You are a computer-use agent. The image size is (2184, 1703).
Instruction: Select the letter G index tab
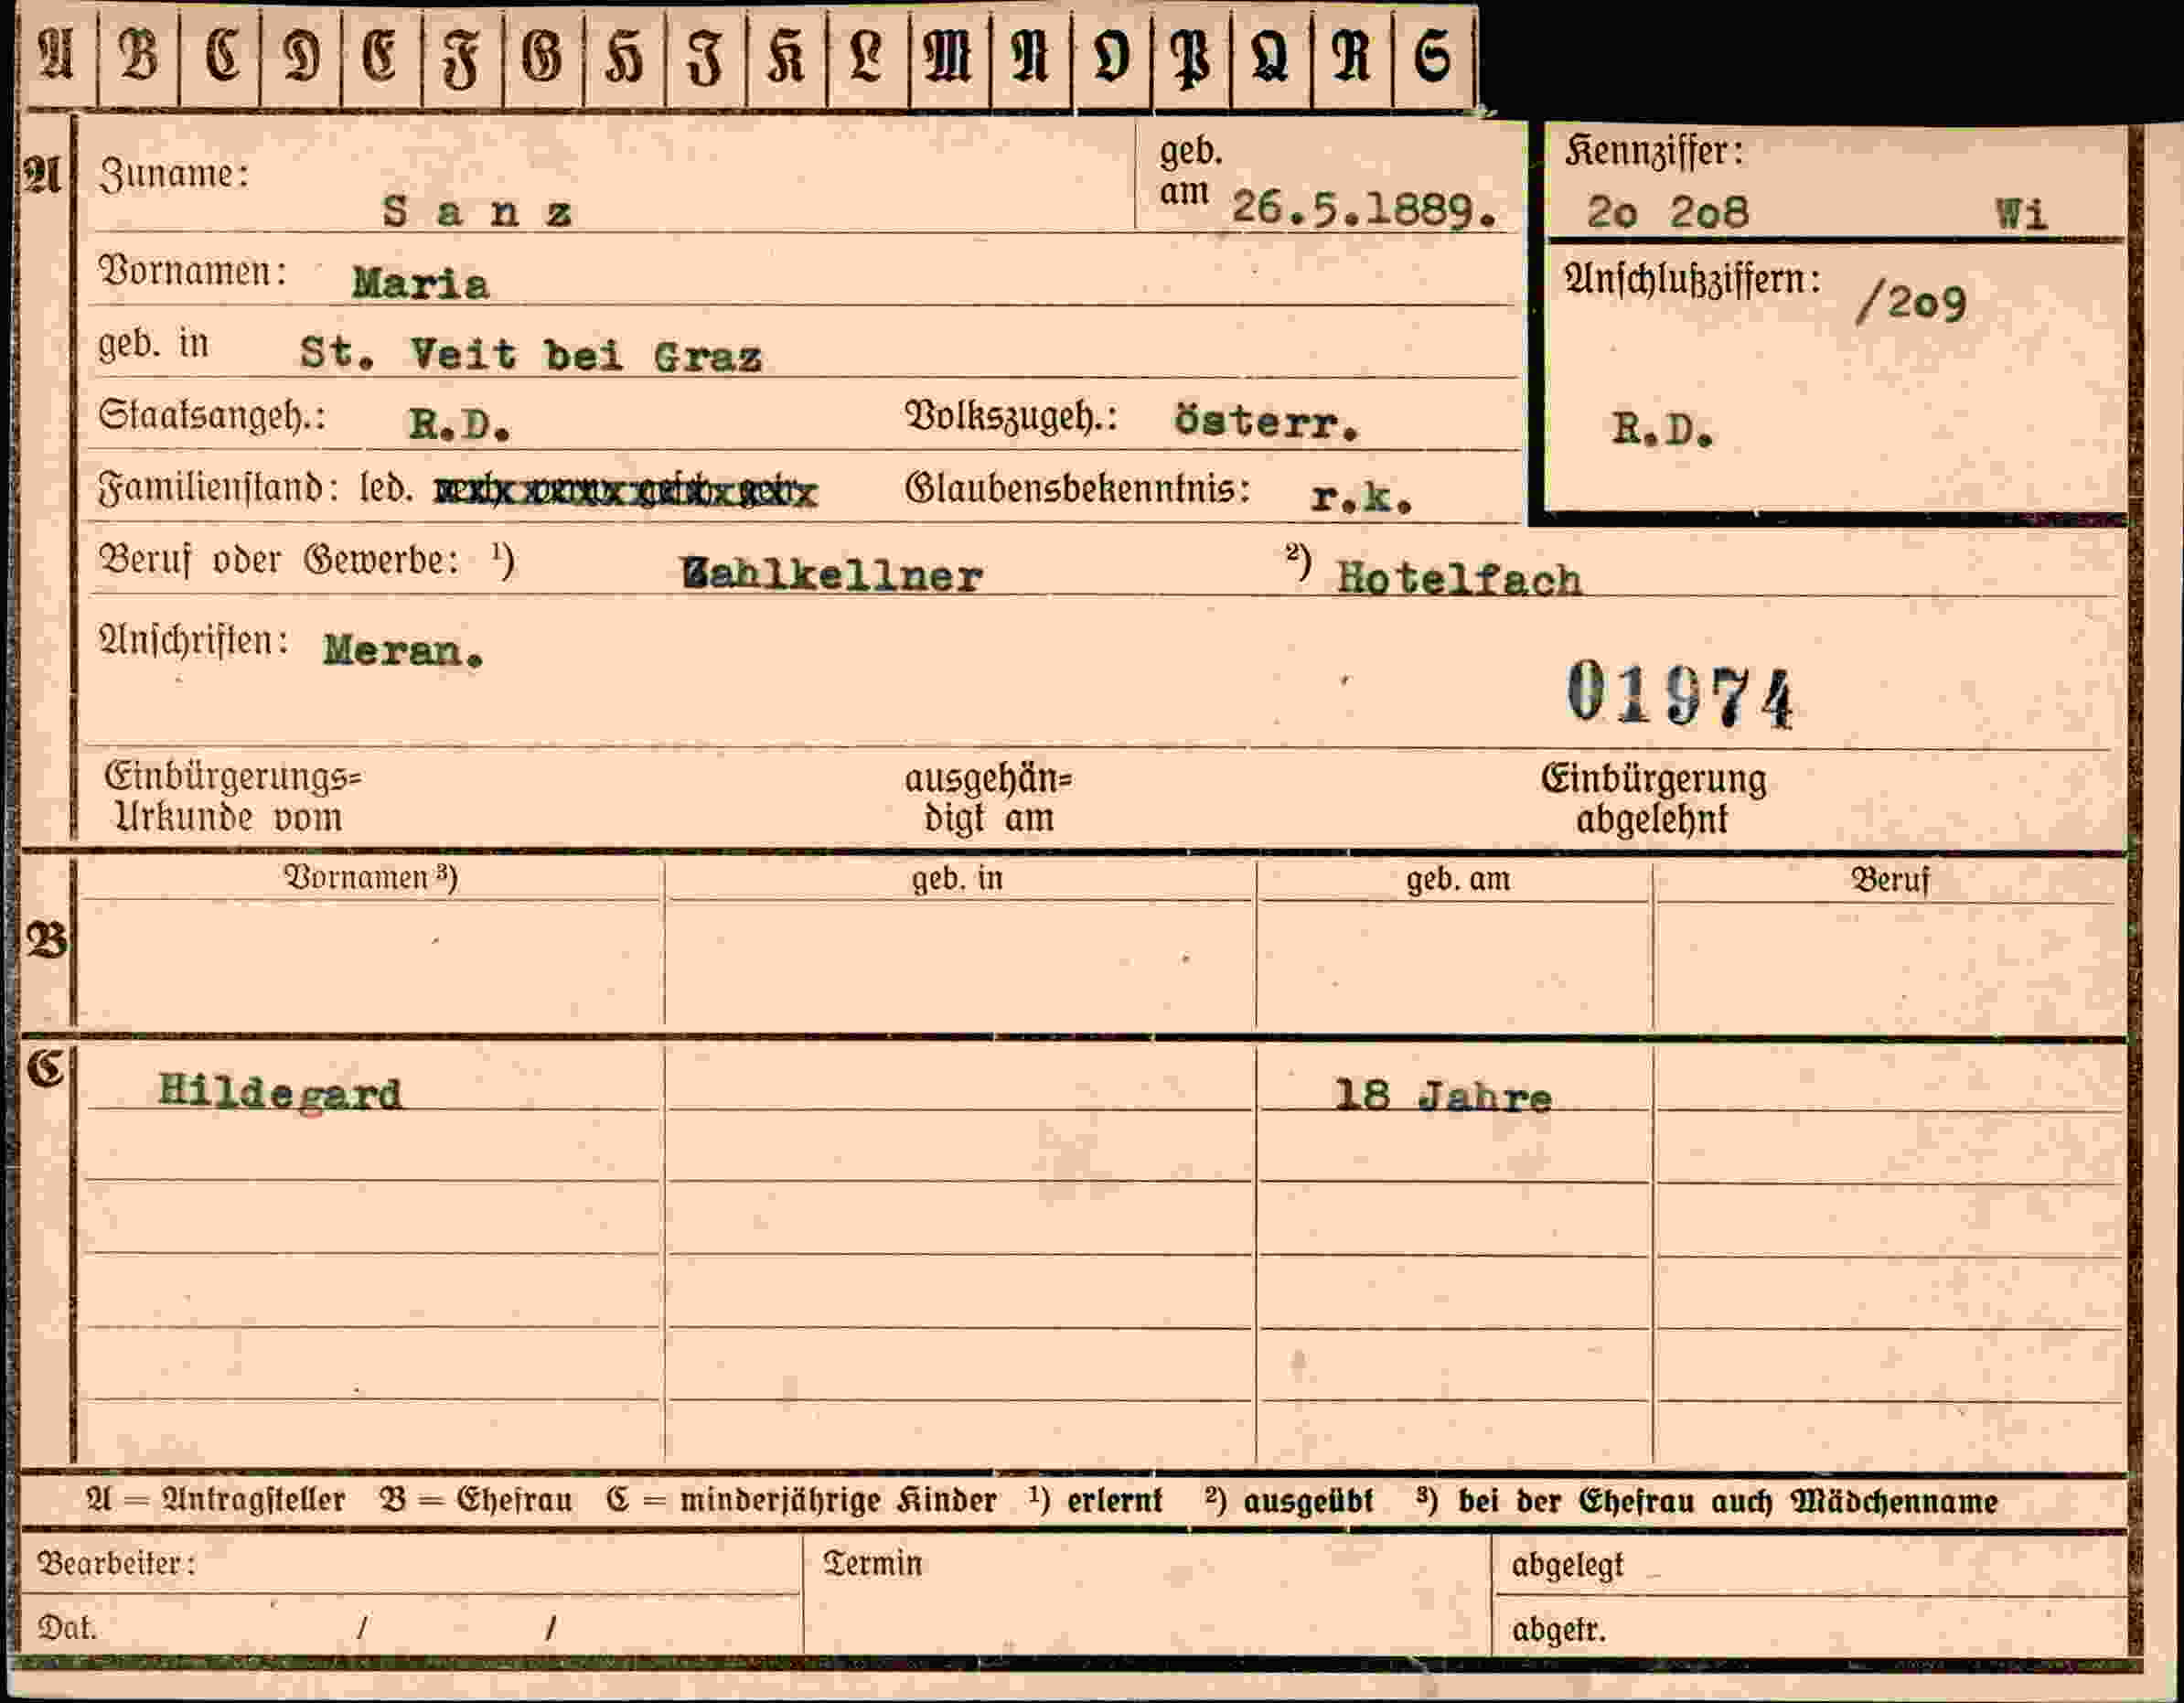(x=543, y=55)
